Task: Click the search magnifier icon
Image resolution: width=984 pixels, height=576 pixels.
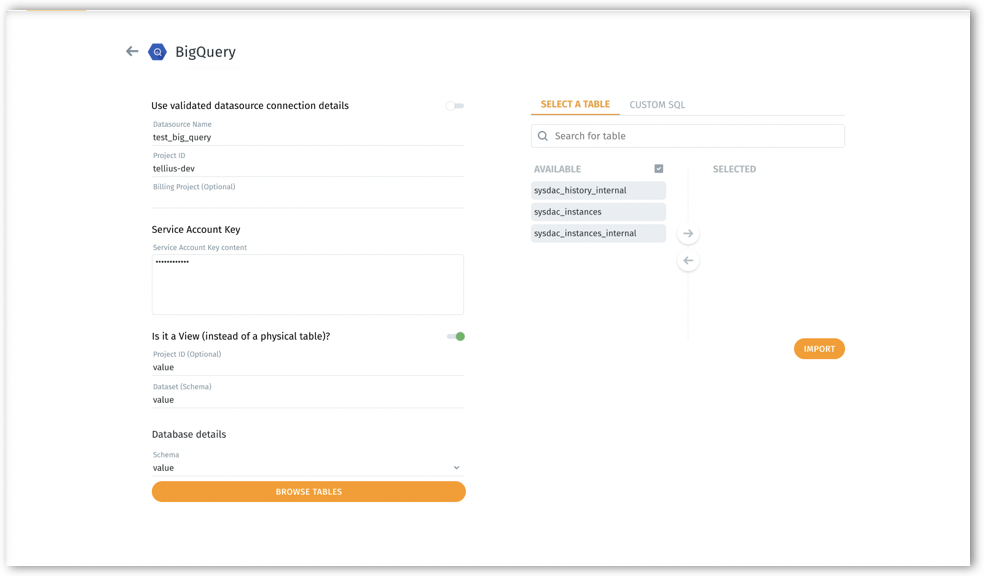Action: click(543, 136)
